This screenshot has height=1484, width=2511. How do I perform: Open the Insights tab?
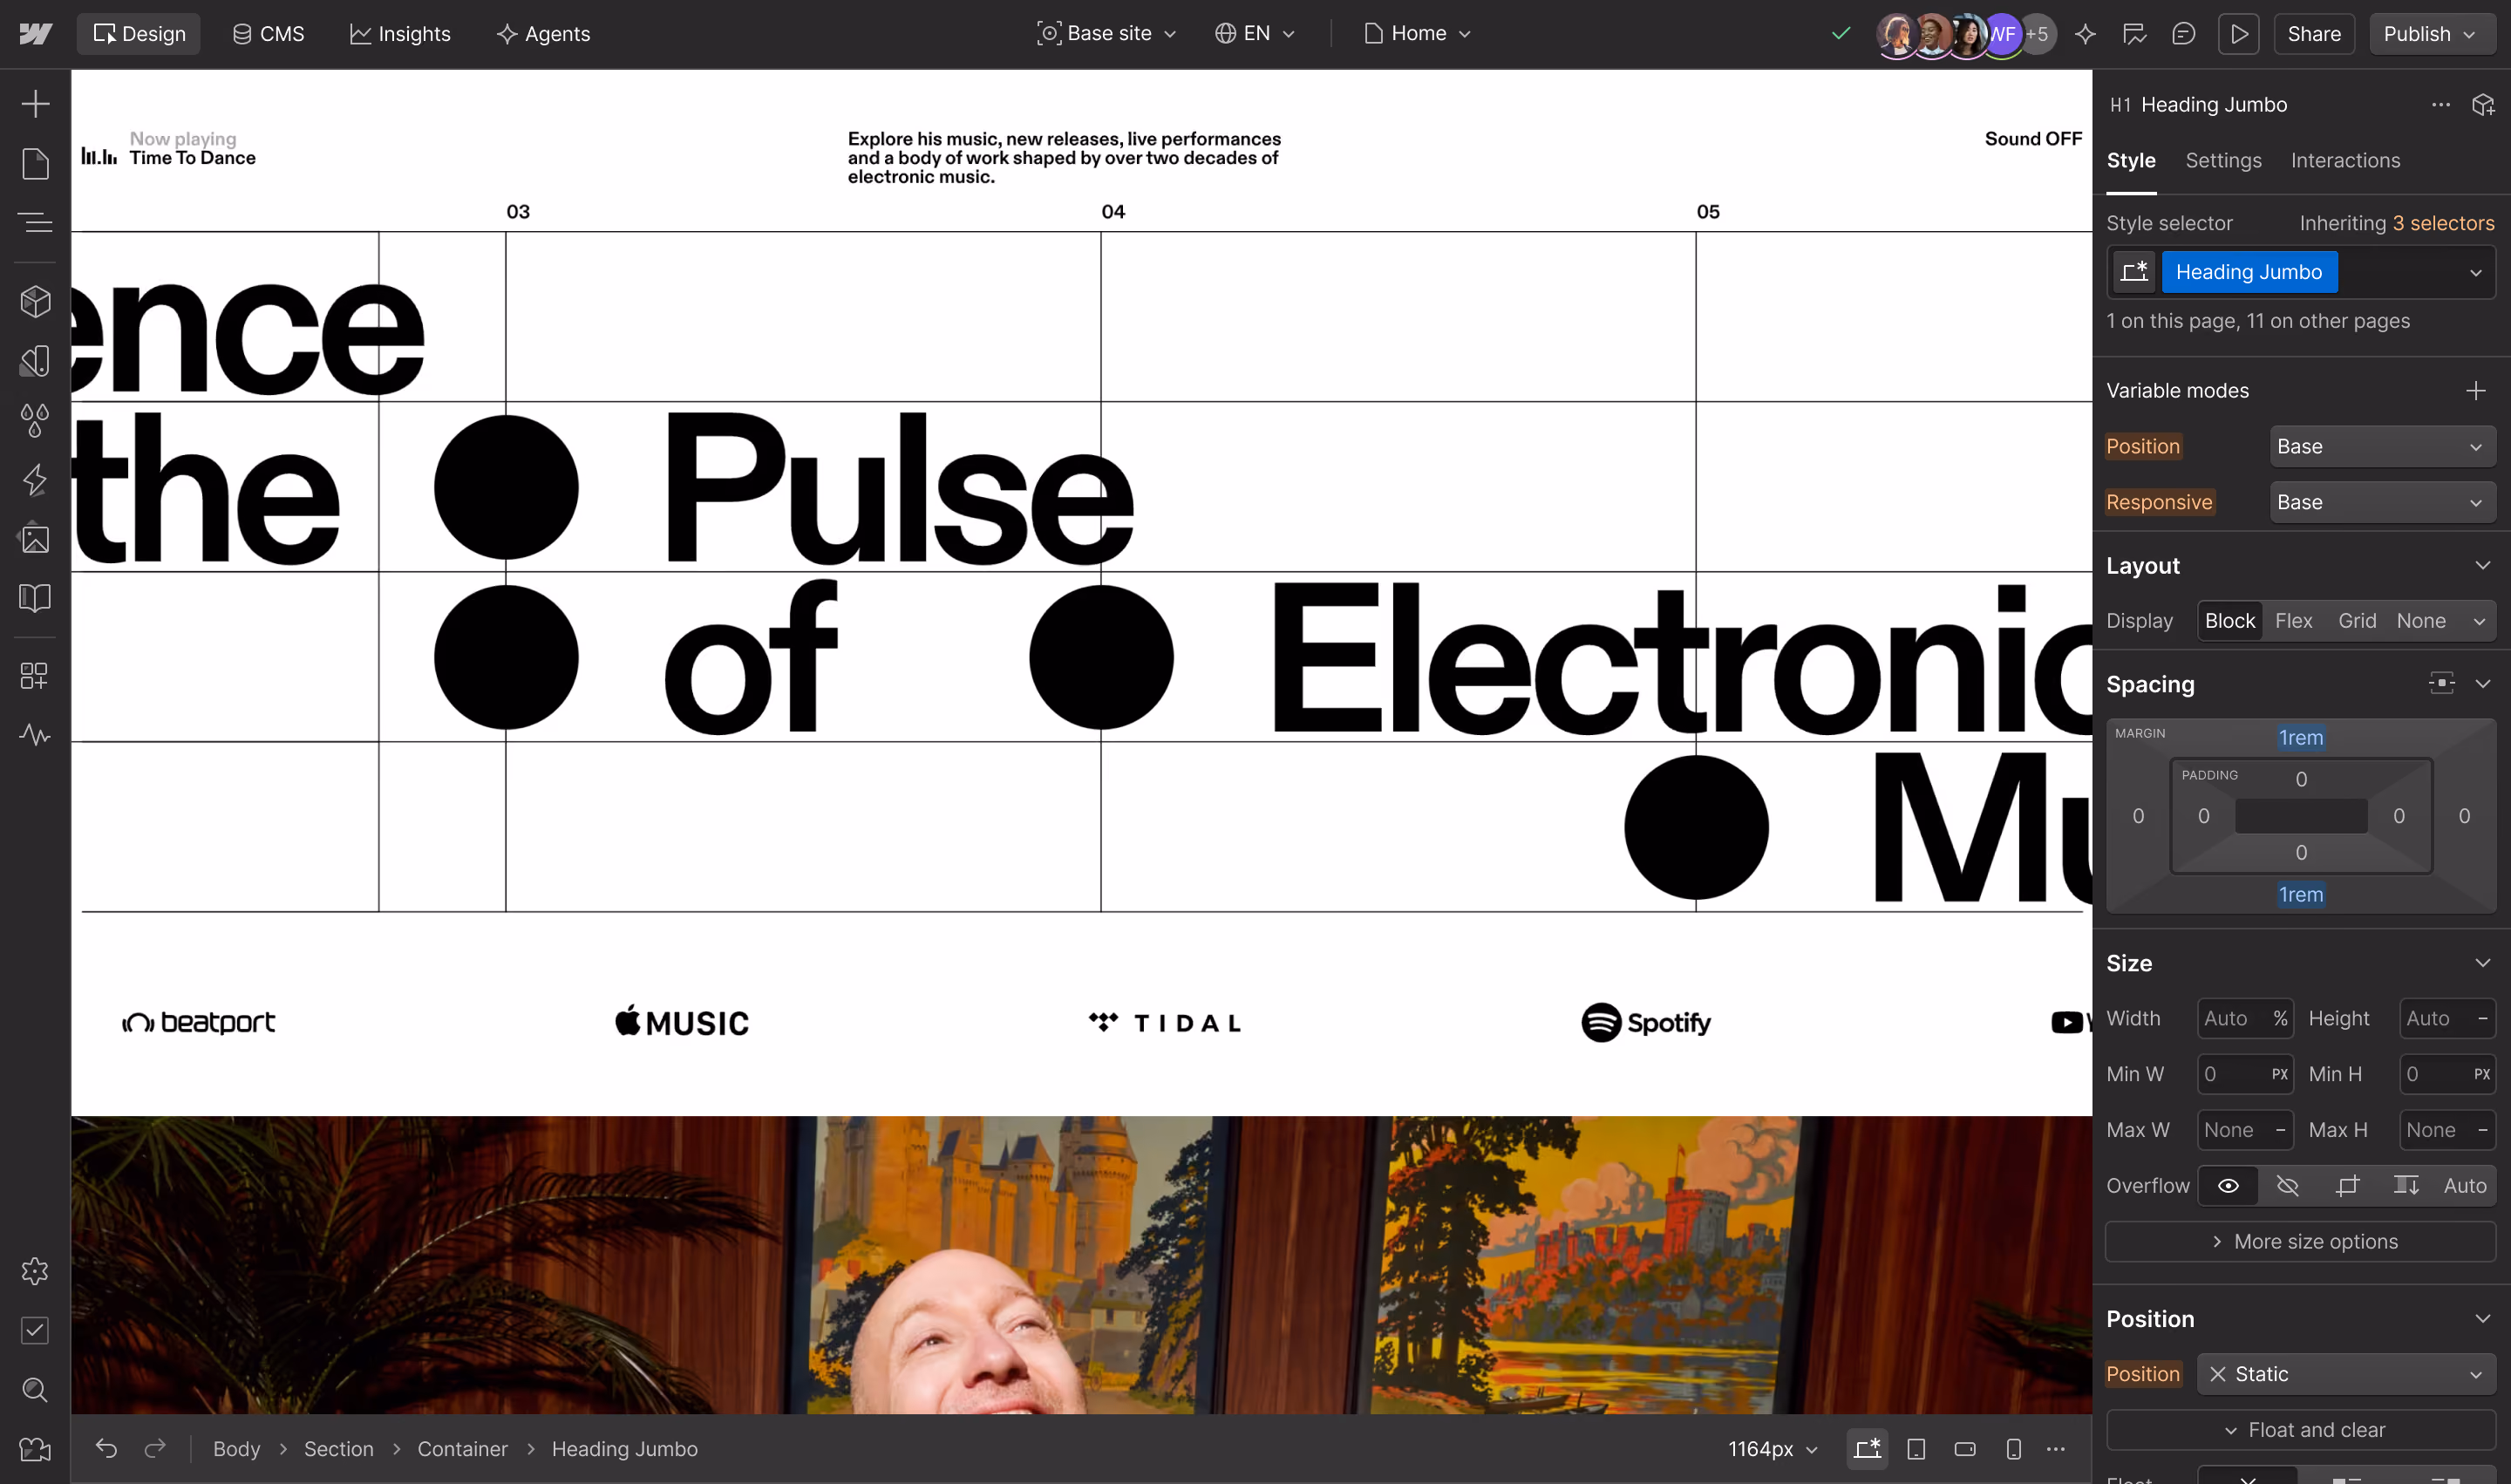pyautogui.click(x=400, y=34)
